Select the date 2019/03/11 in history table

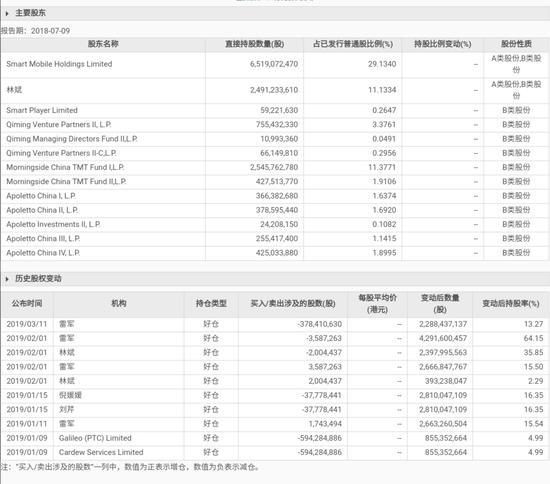27,324
